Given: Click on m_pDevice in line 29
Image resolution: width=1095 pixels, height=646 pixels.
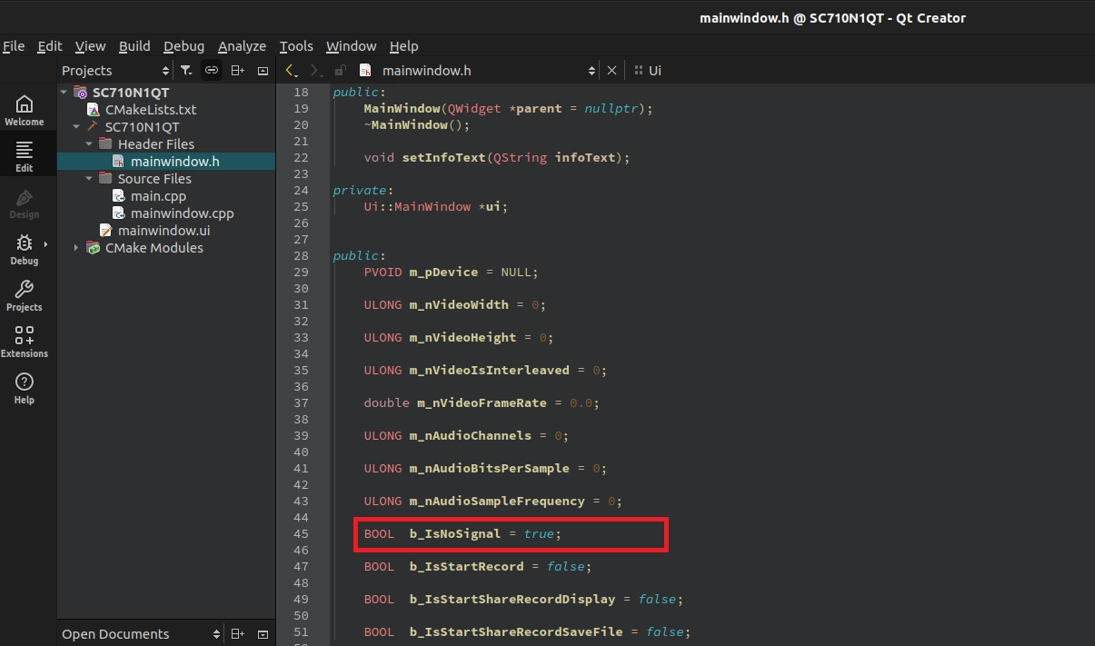Looking at the screenshot, I should [x=443, y=272].
